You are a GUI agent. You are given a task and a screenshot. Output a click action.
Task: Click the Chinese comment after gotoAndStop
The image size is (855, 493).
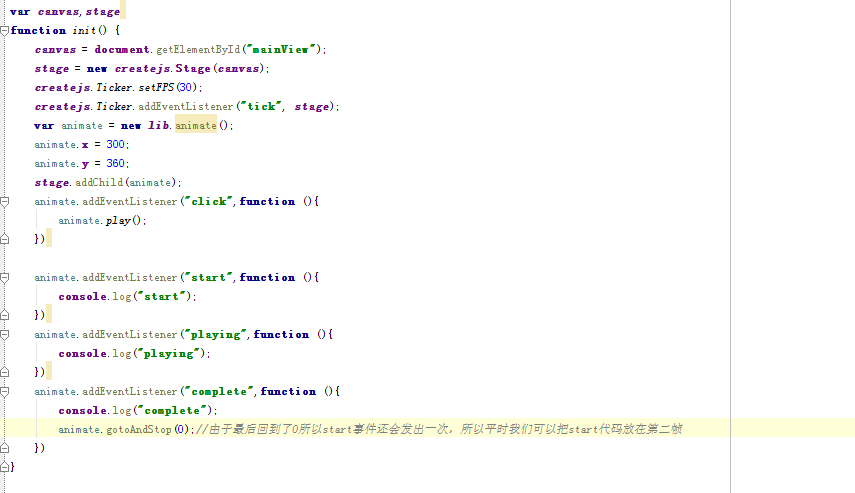(x=440, y=429)
